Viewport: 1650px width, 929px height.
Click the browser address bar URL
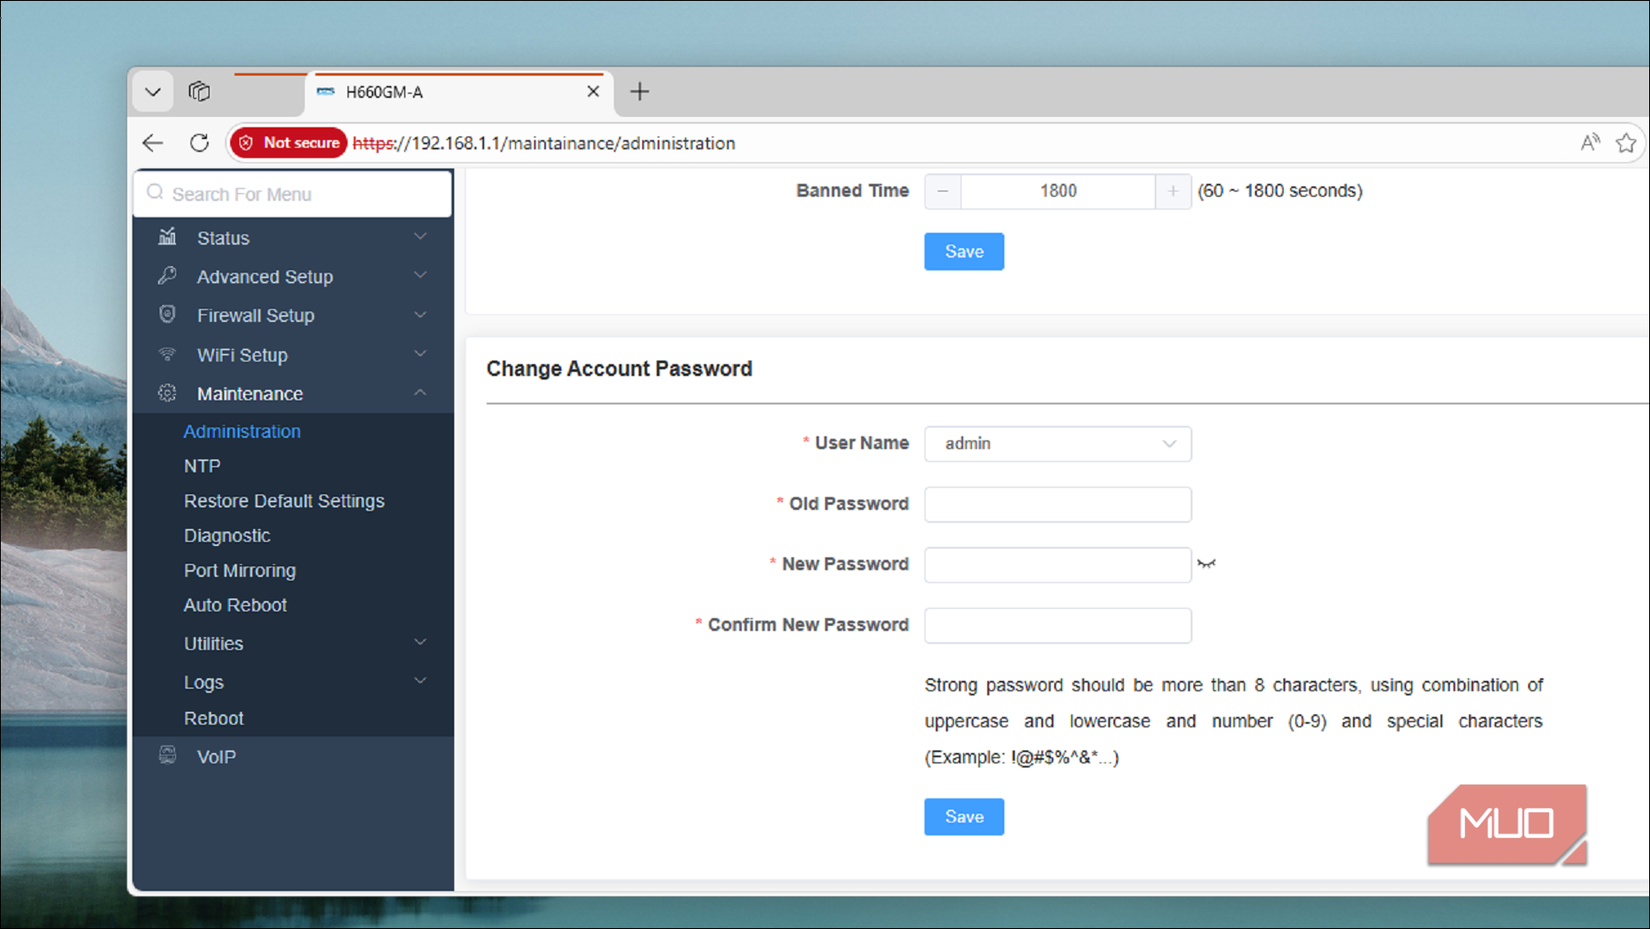click(x=544, y=143)
